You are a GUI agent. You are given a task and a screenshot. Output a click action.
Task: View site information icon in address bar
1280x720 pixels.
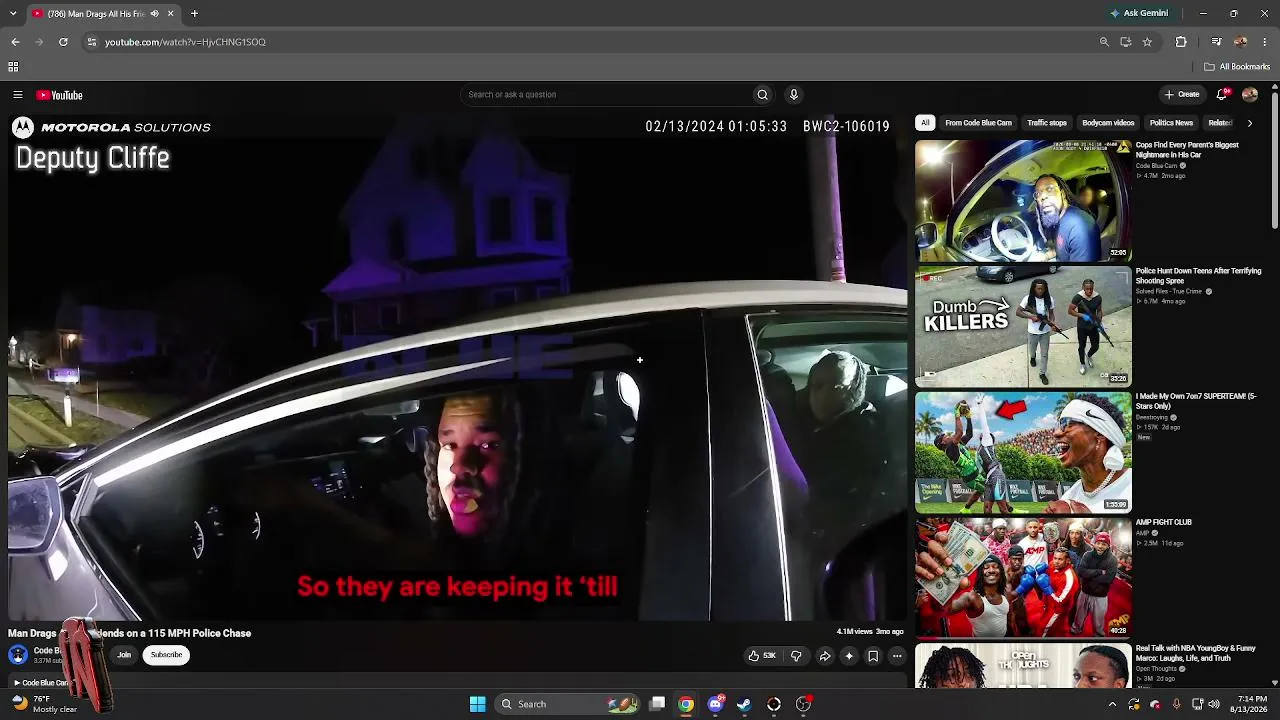[x=91, y=42]
